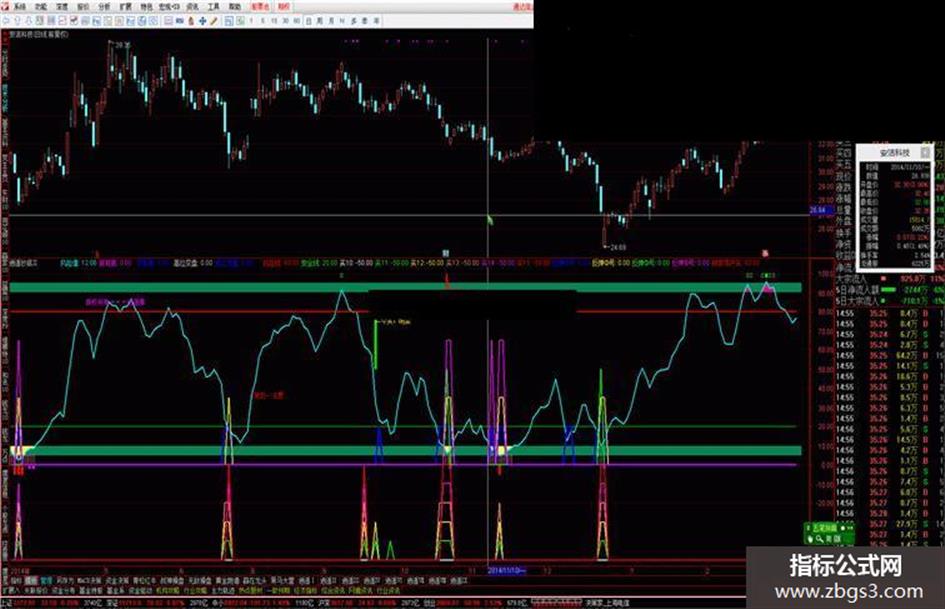
Task: Click the 换手 label in quote panel
Action: tap(843, 232)
